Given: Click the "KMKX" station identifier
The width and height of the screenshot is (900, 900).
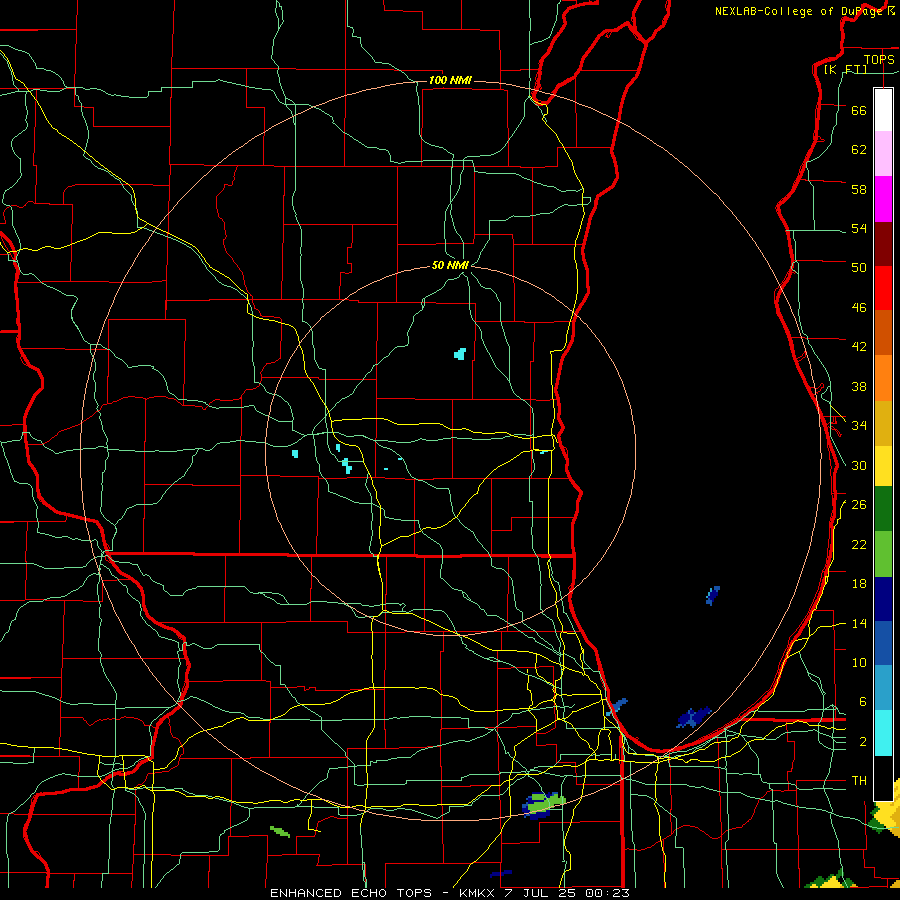Looking at the screenshot, I should click(477, 893).
